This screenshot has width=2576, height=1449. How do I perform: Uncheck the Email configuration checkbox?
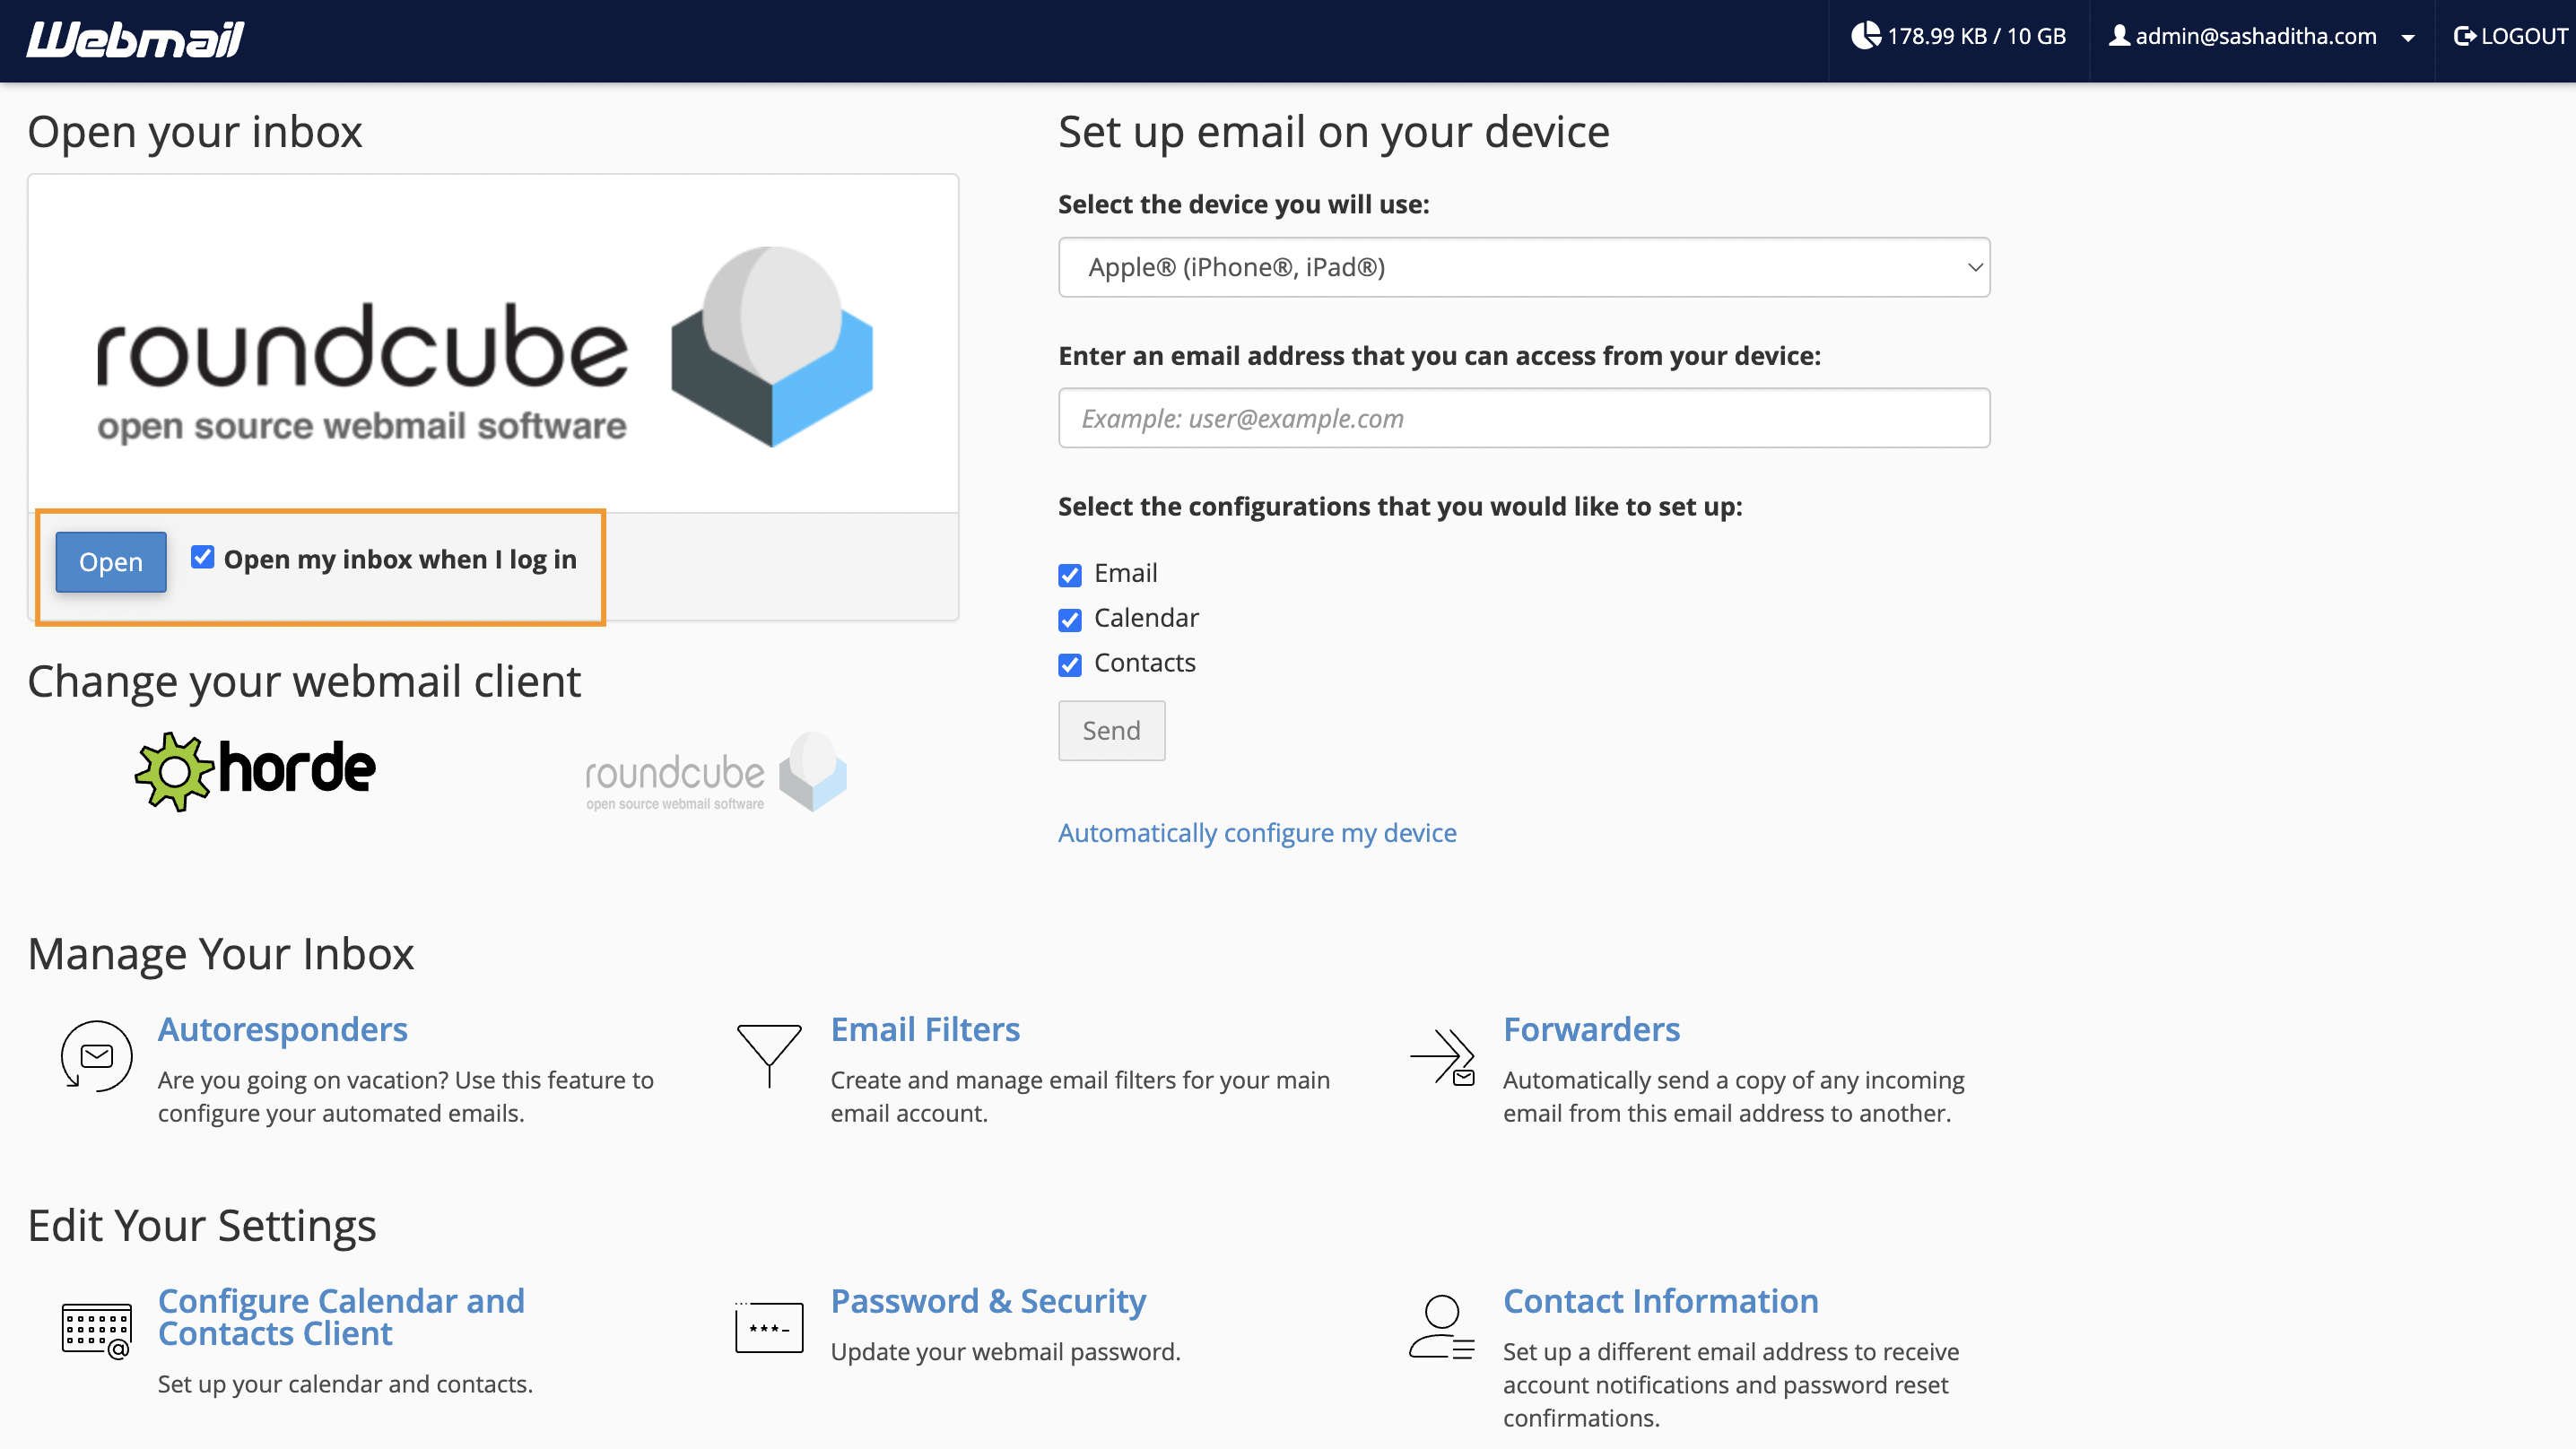pyautogui.click(x=1069, y=575)
